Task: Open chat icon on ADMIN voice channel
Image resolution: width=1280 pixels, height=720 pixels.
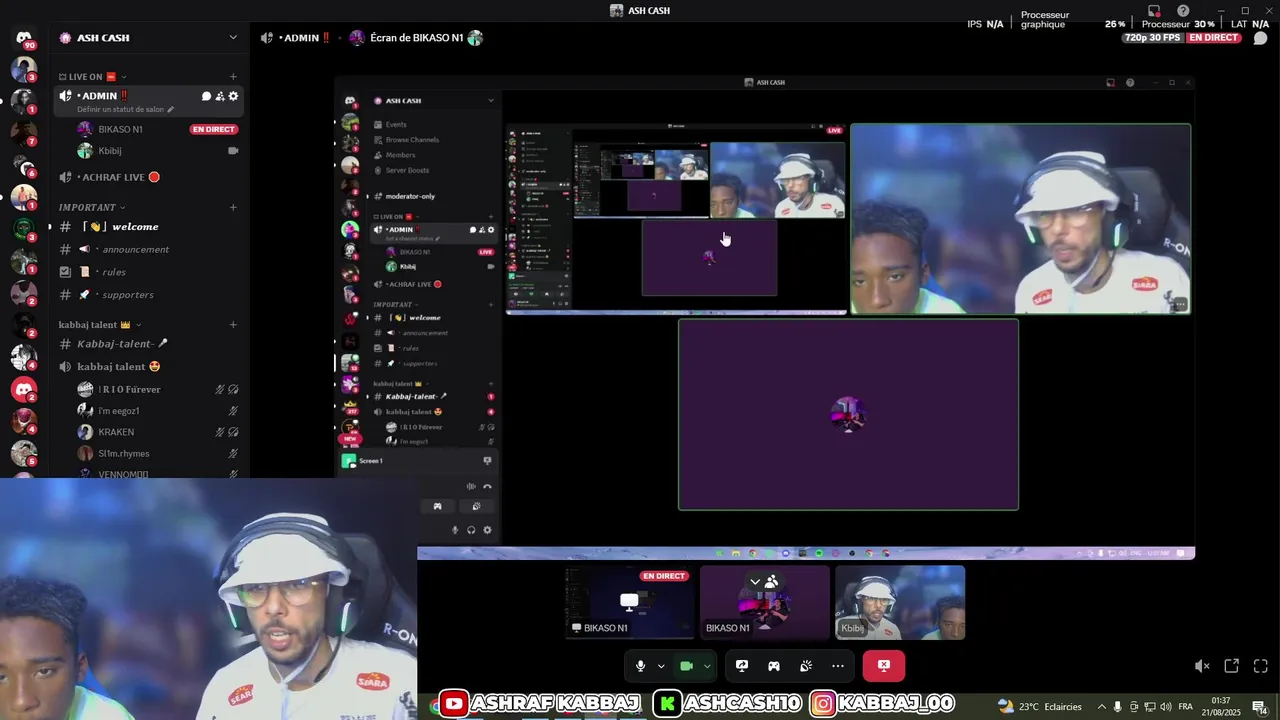Action: [206, 96]
